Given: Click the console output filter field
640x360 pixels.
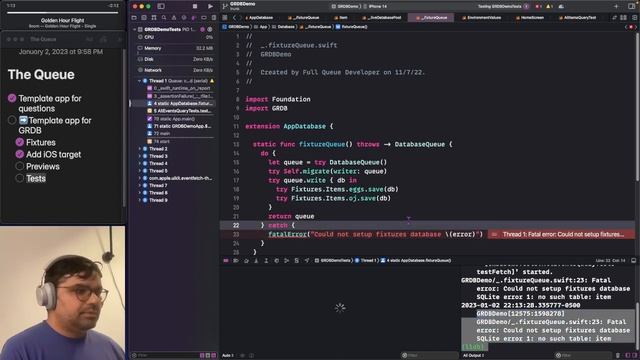Looking at the screenshot, I should click(x=584, y=356).
